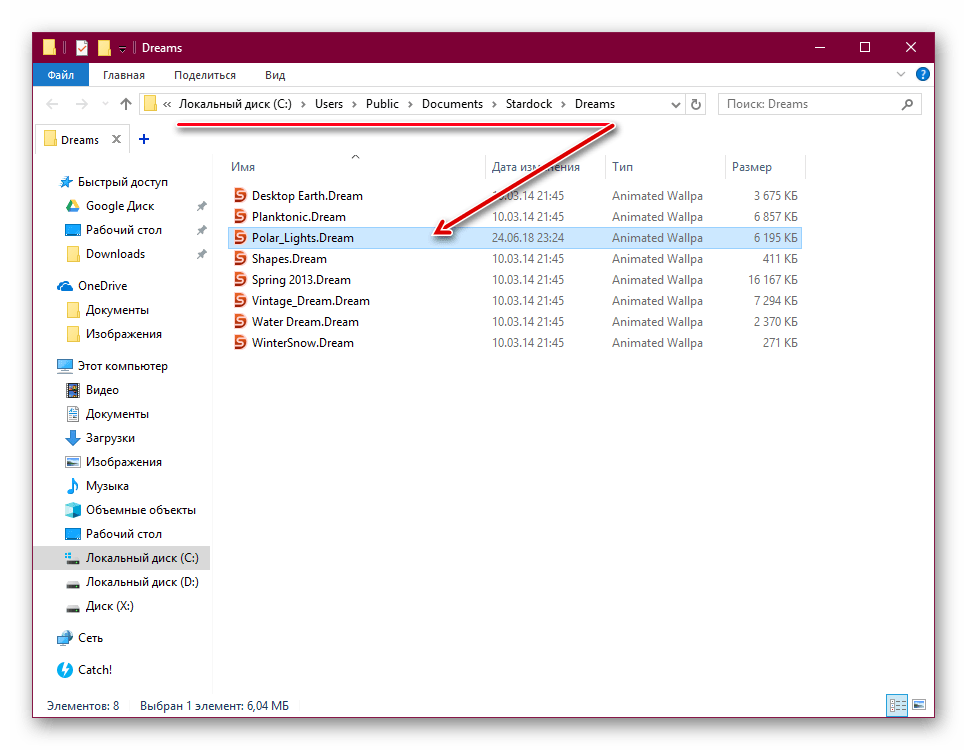Viewport: 967px width, 750px height.
Task: Click inside the Поиск: Dreams search field
Action: tap(805, 104)
